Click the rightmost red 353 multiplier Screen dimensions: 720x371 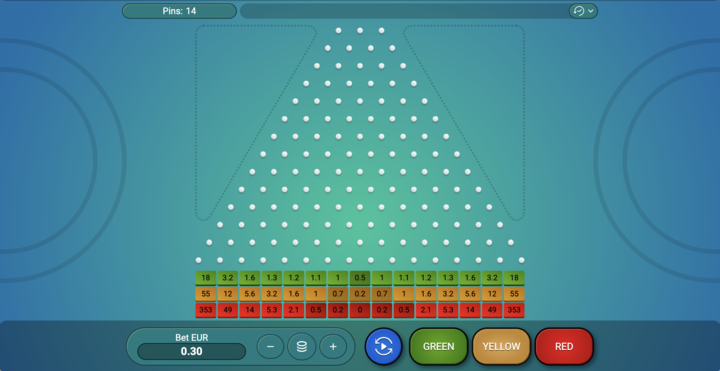coord(514,310)
